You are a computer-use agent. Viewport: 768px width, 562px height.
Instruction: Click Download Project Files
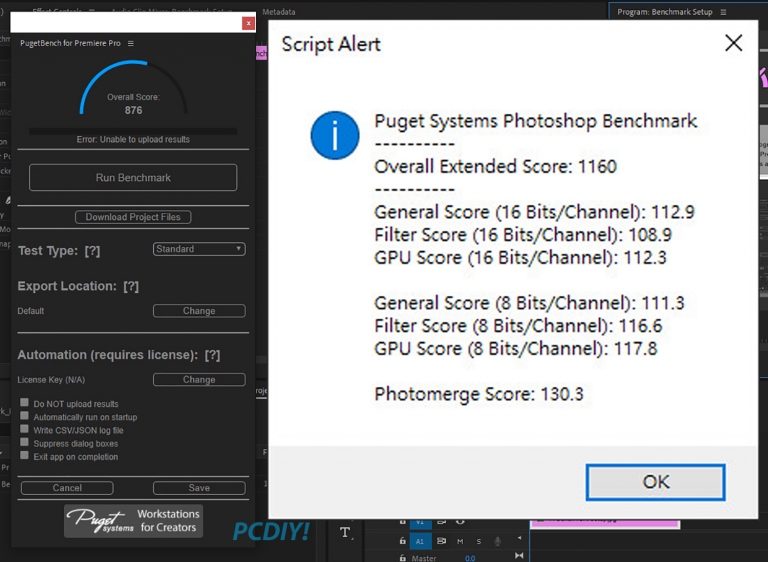[x=133, y=217]
